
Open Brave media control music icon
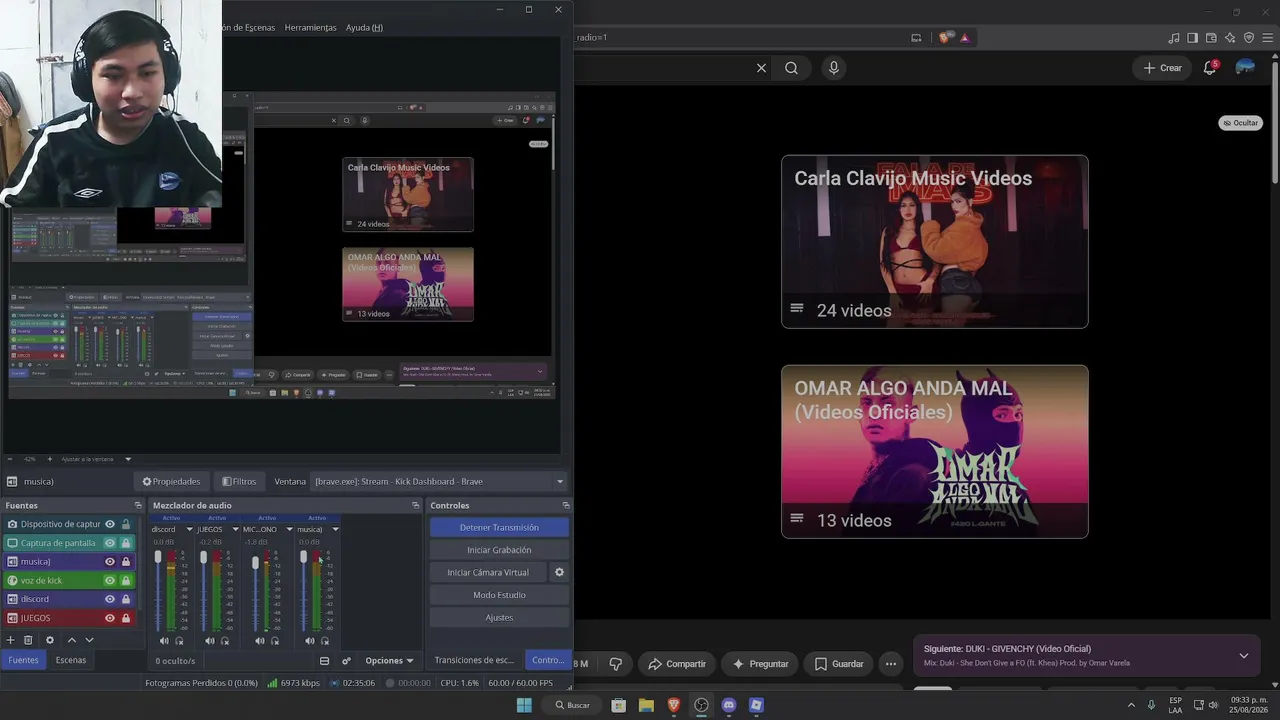[1174, 38]
